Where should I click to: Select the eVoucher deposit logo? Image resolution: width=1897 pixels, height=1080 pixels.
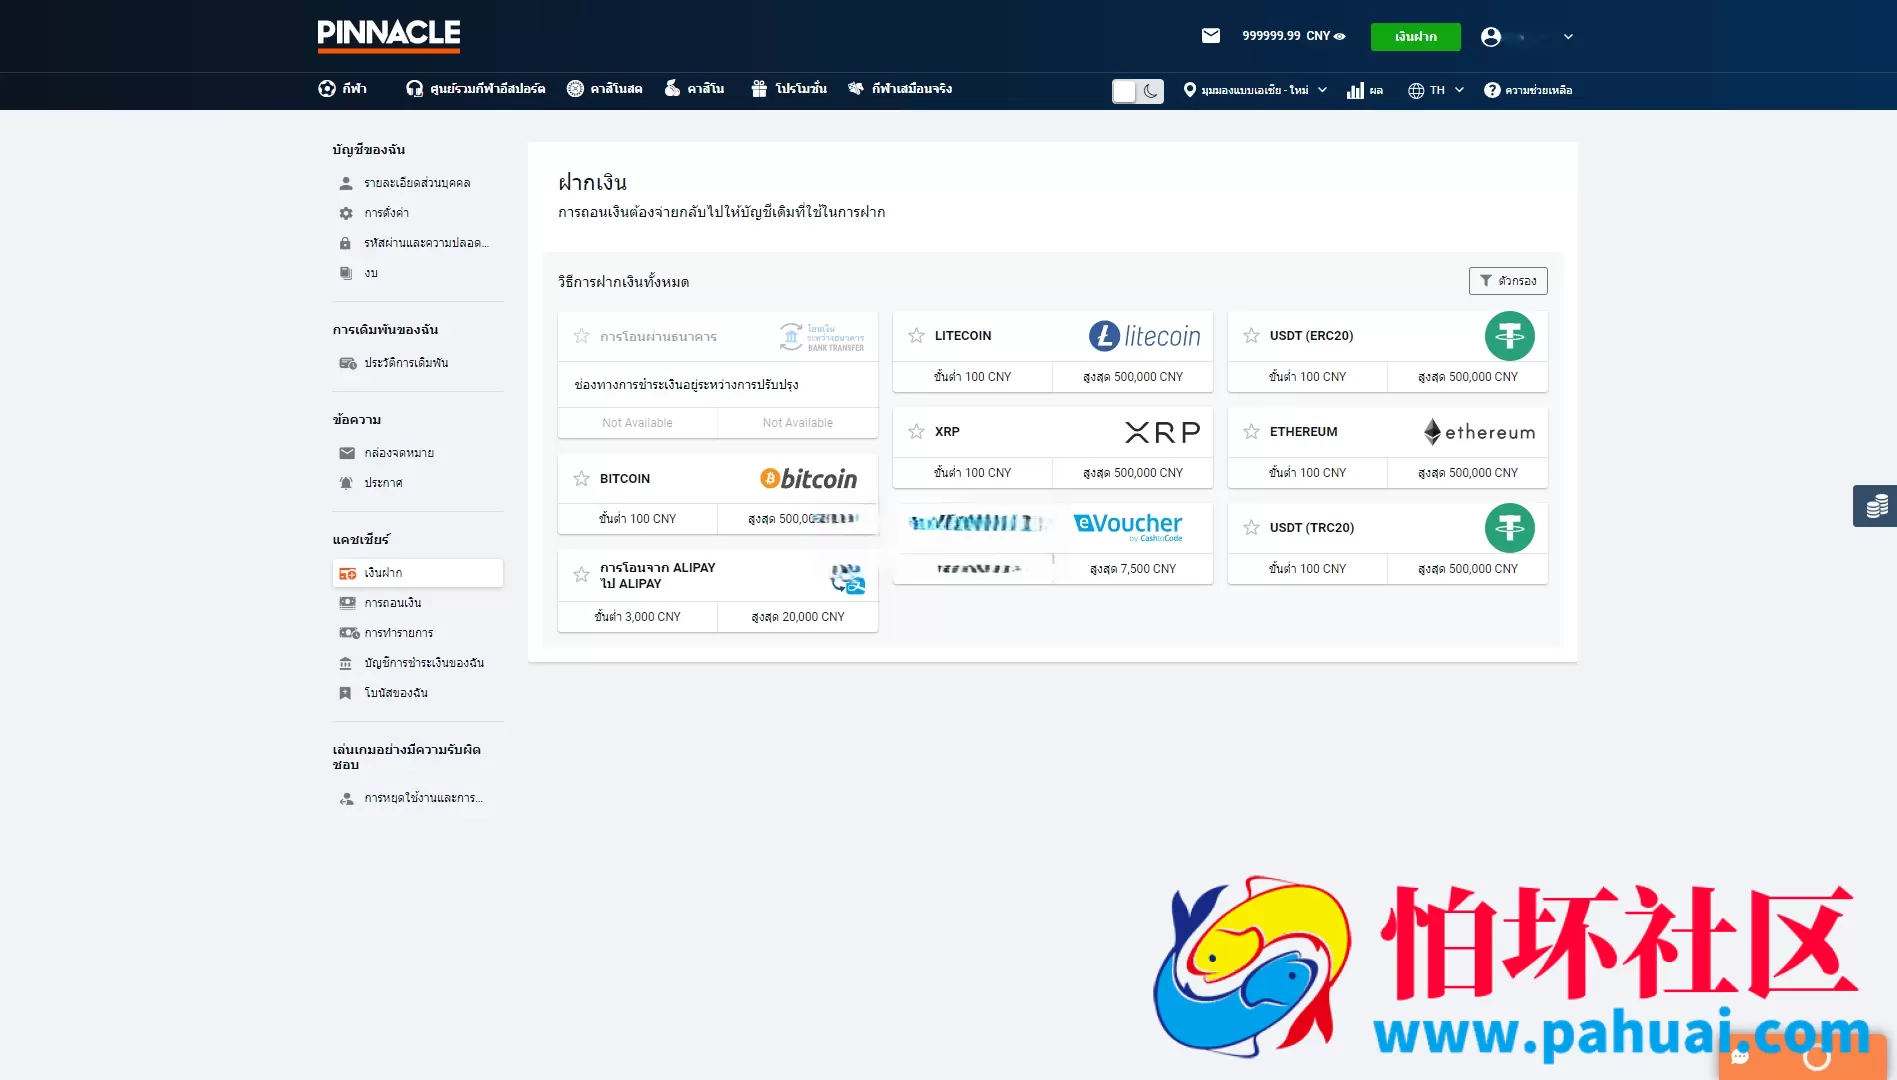(1127, 526)
